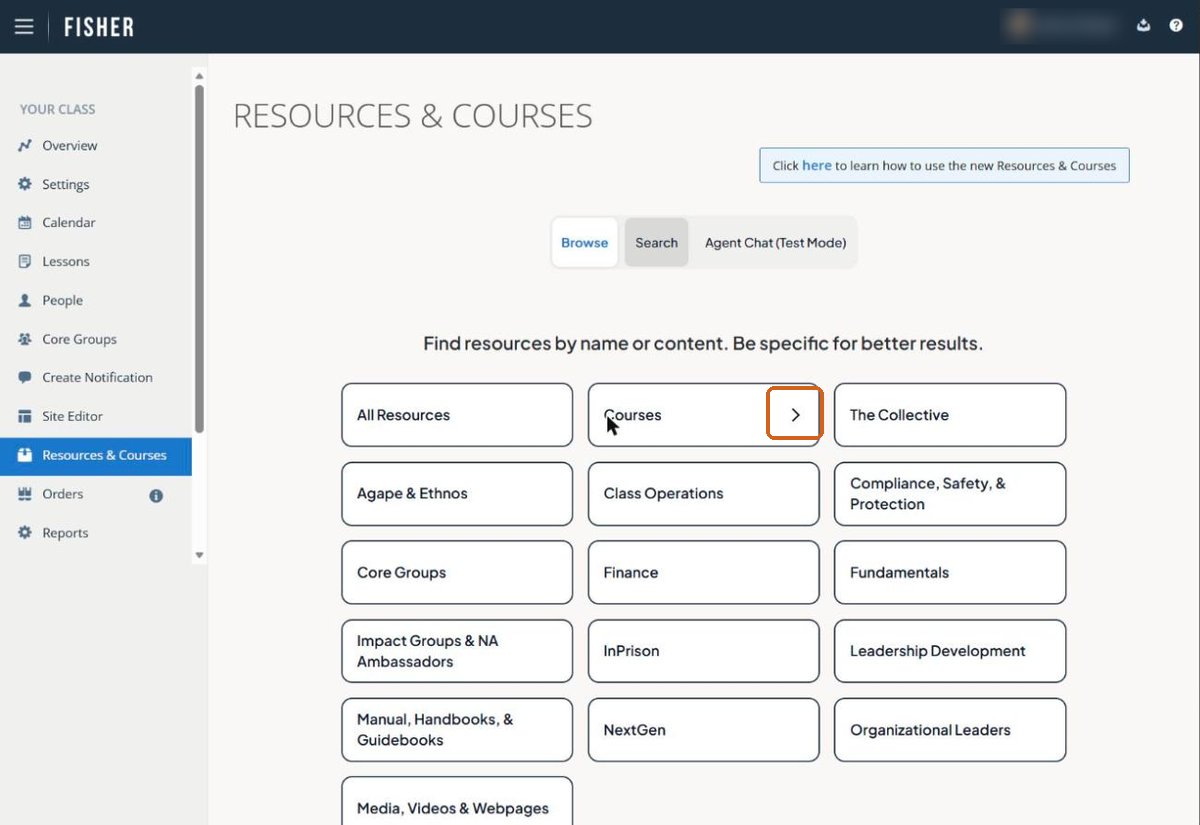Switch to the Browse tab
This screenshot has height=825, width=1200.
coord(585,243)
